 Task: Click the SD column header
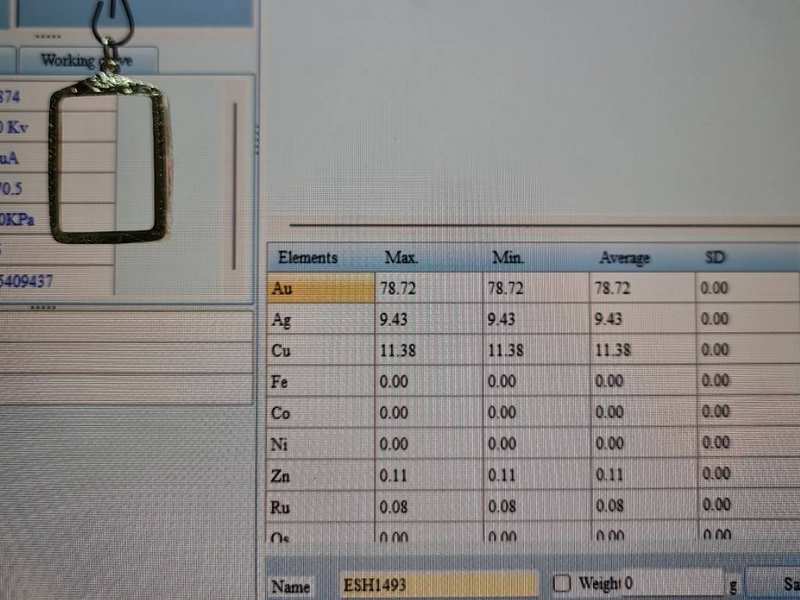[x=715, y=258]
